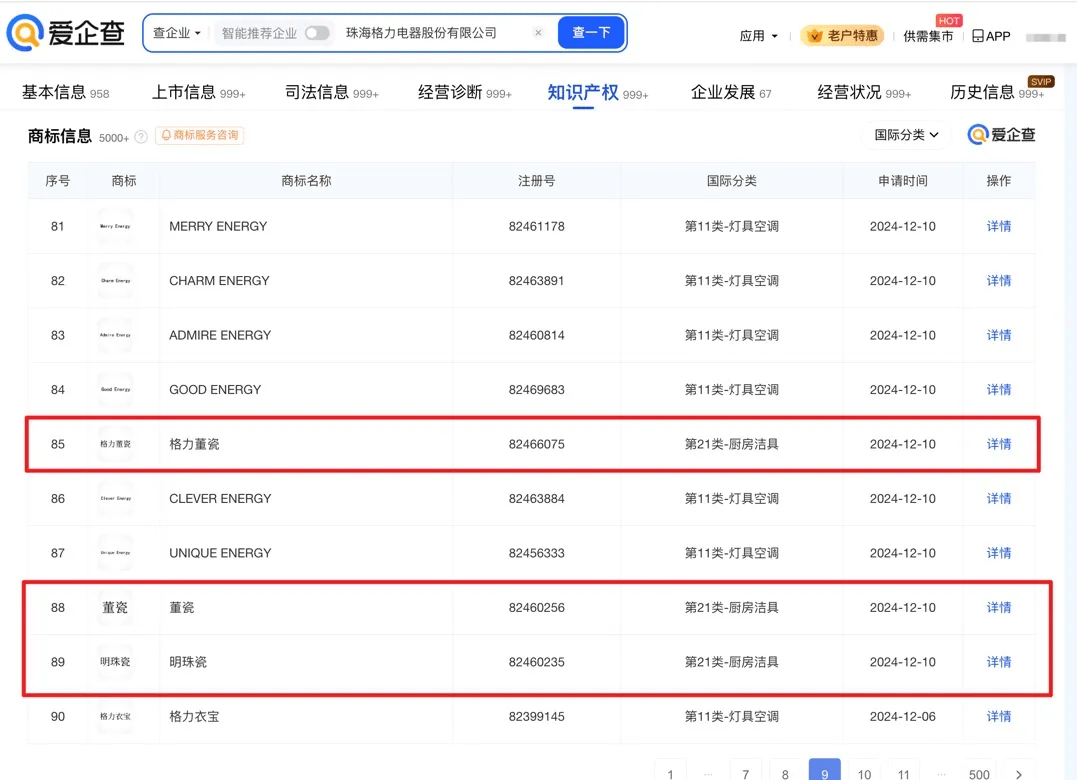Go to last page 500

click(x=979, y=772)
